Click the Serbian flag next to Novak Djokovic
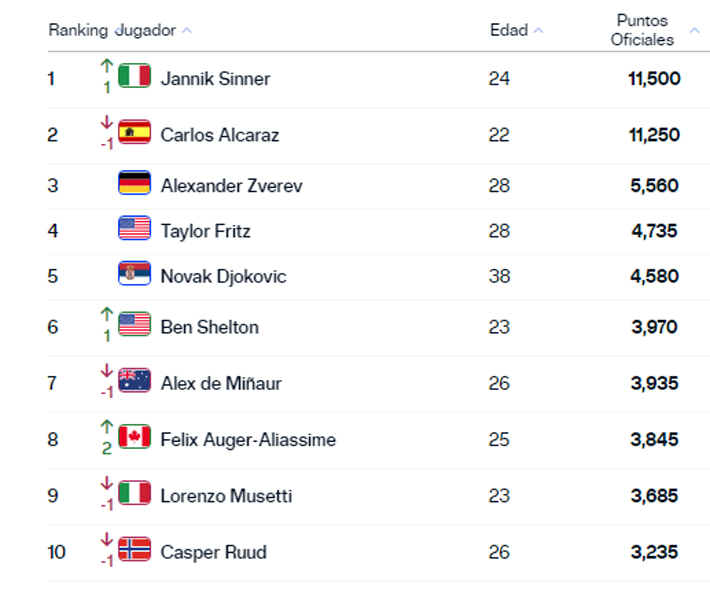 (134, 274)
